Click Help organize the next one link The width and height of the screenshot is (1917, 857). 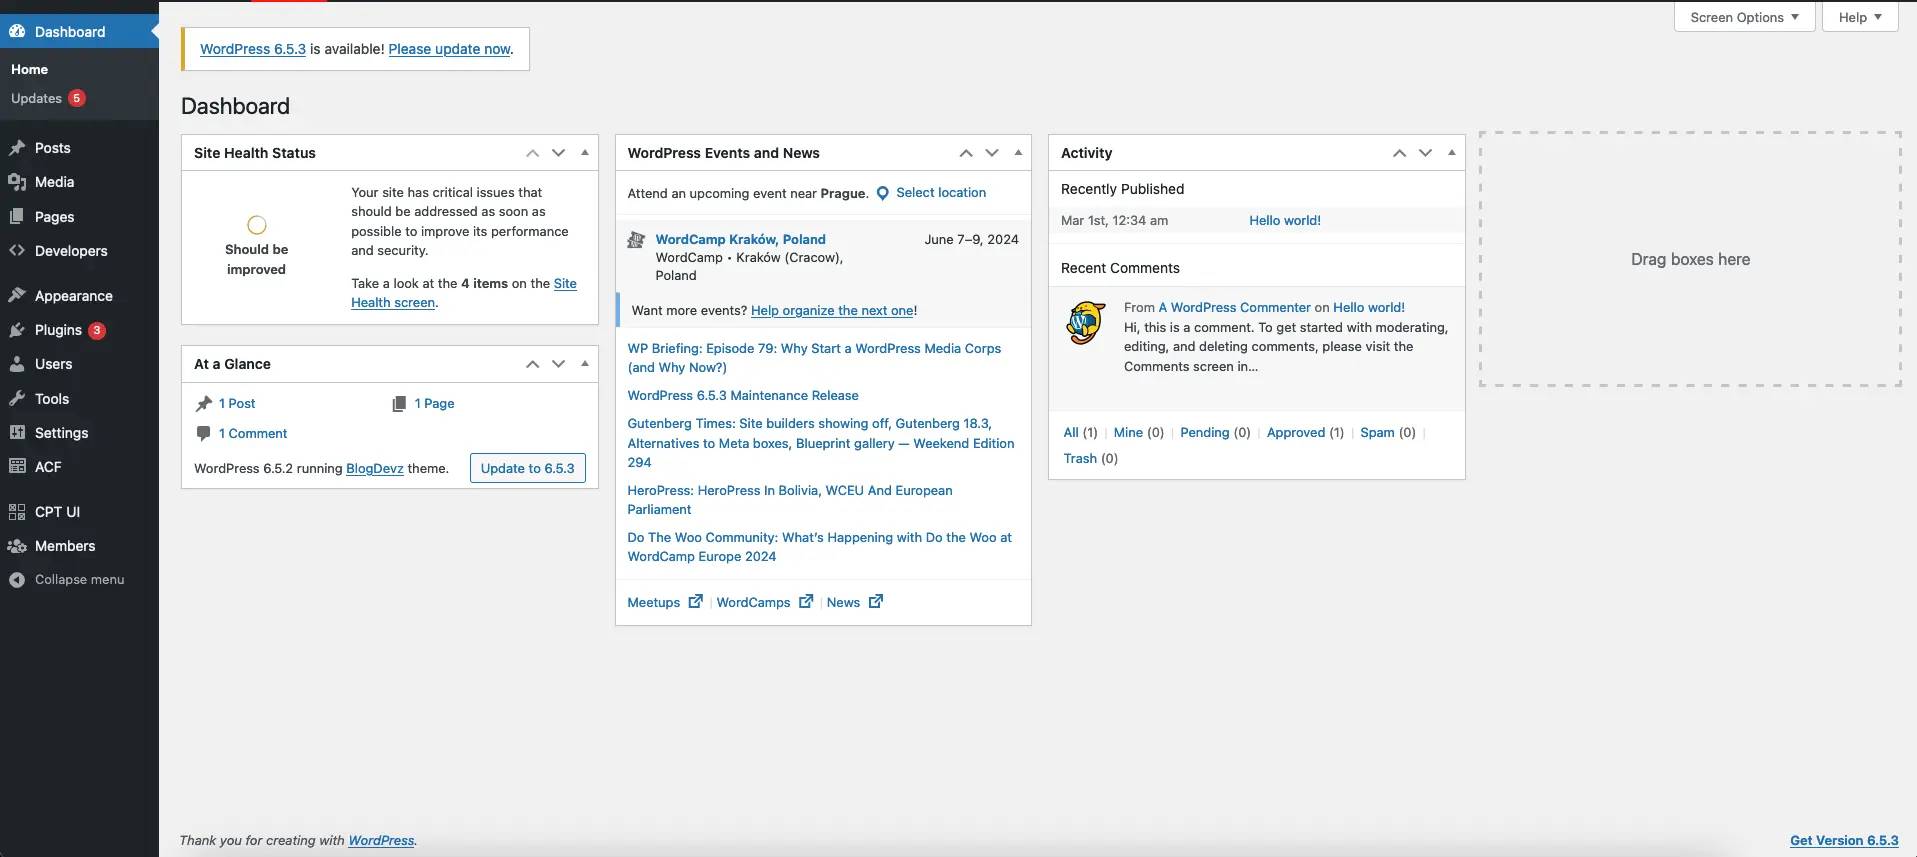(832, 310)
